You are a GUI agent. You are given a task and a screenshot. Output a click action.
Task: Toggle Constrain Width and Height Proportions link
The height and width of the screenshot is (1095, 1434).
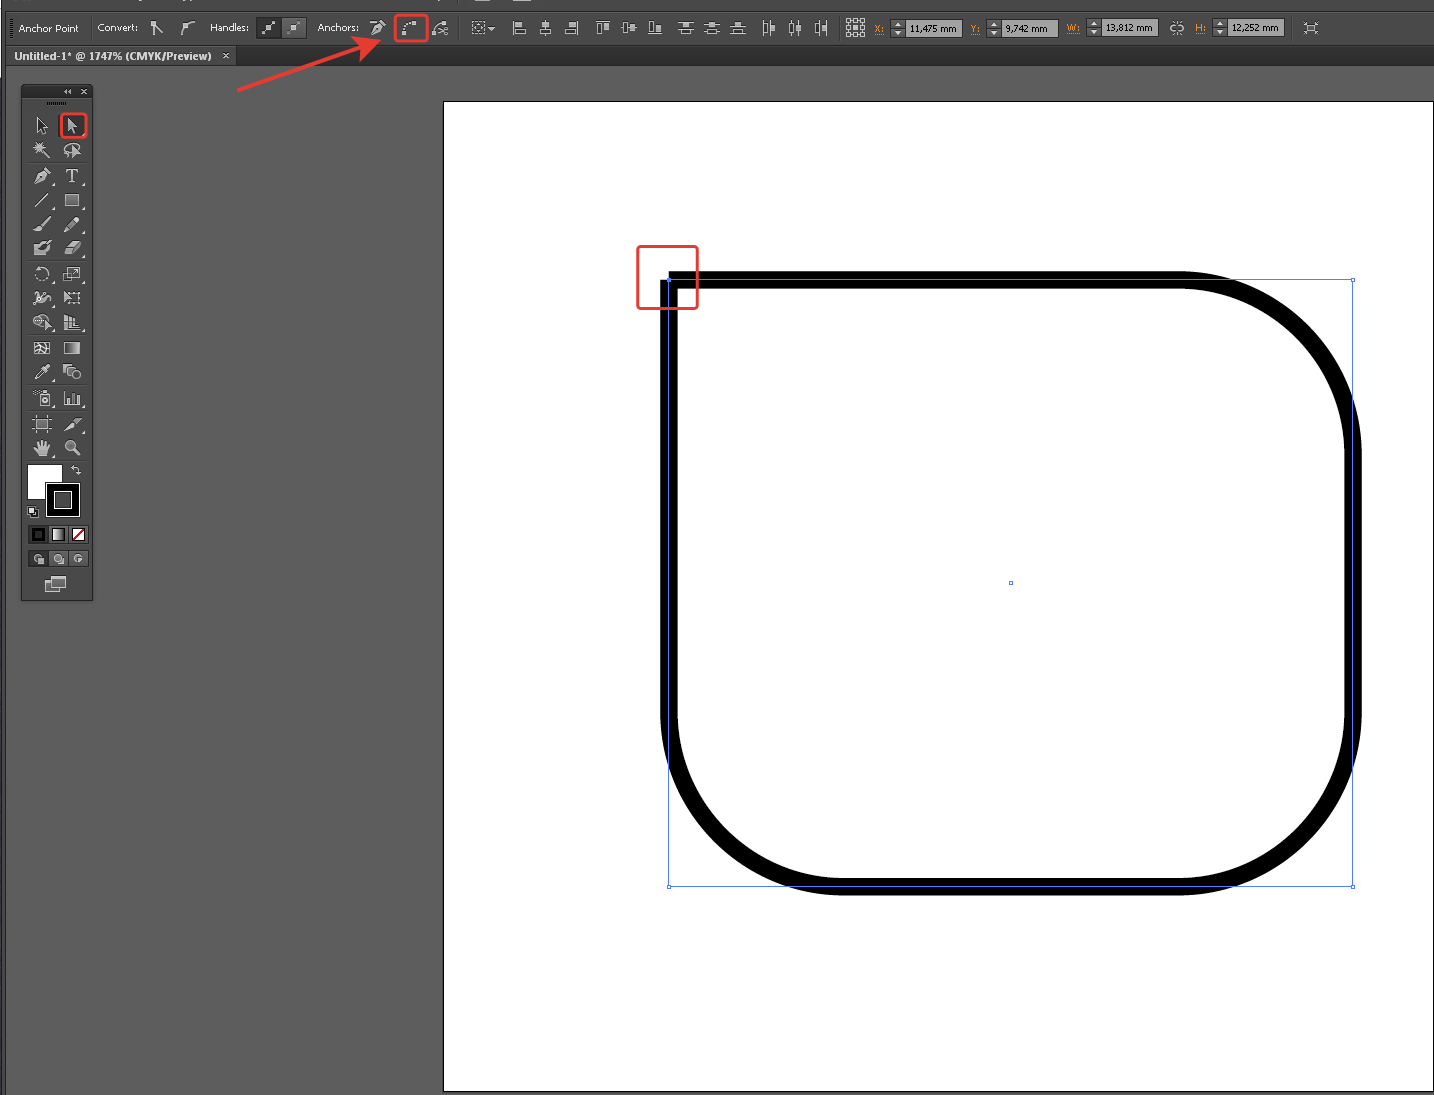coord(1177,28)
